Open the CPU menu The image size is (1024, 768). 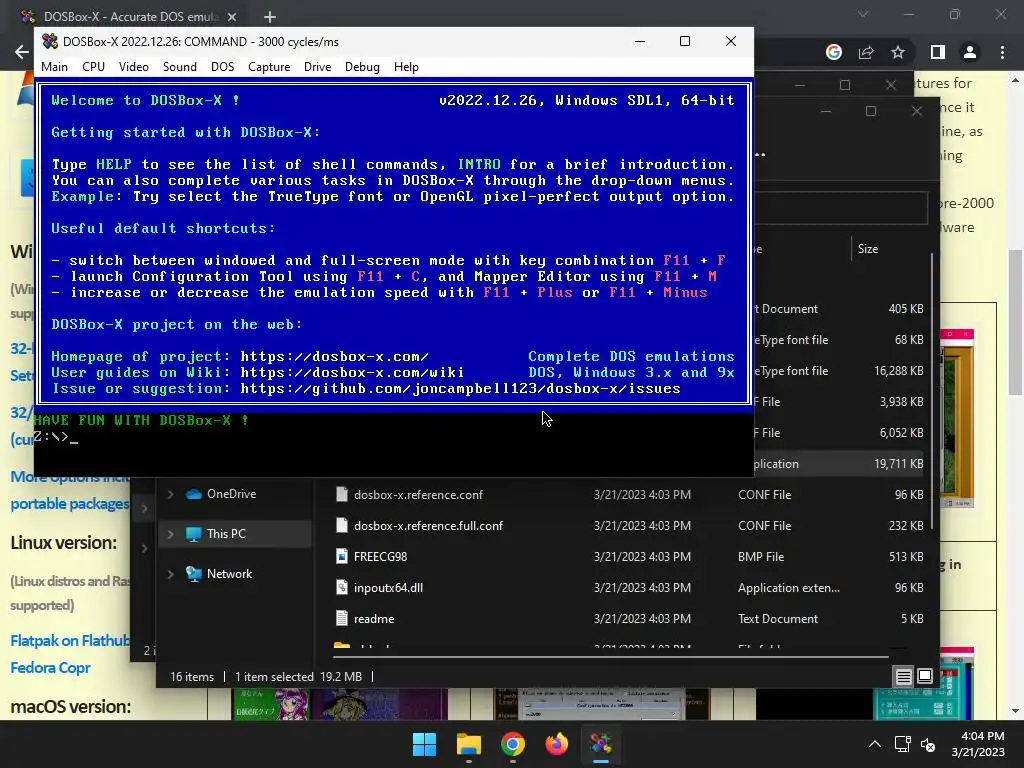(x=93, y=67)
